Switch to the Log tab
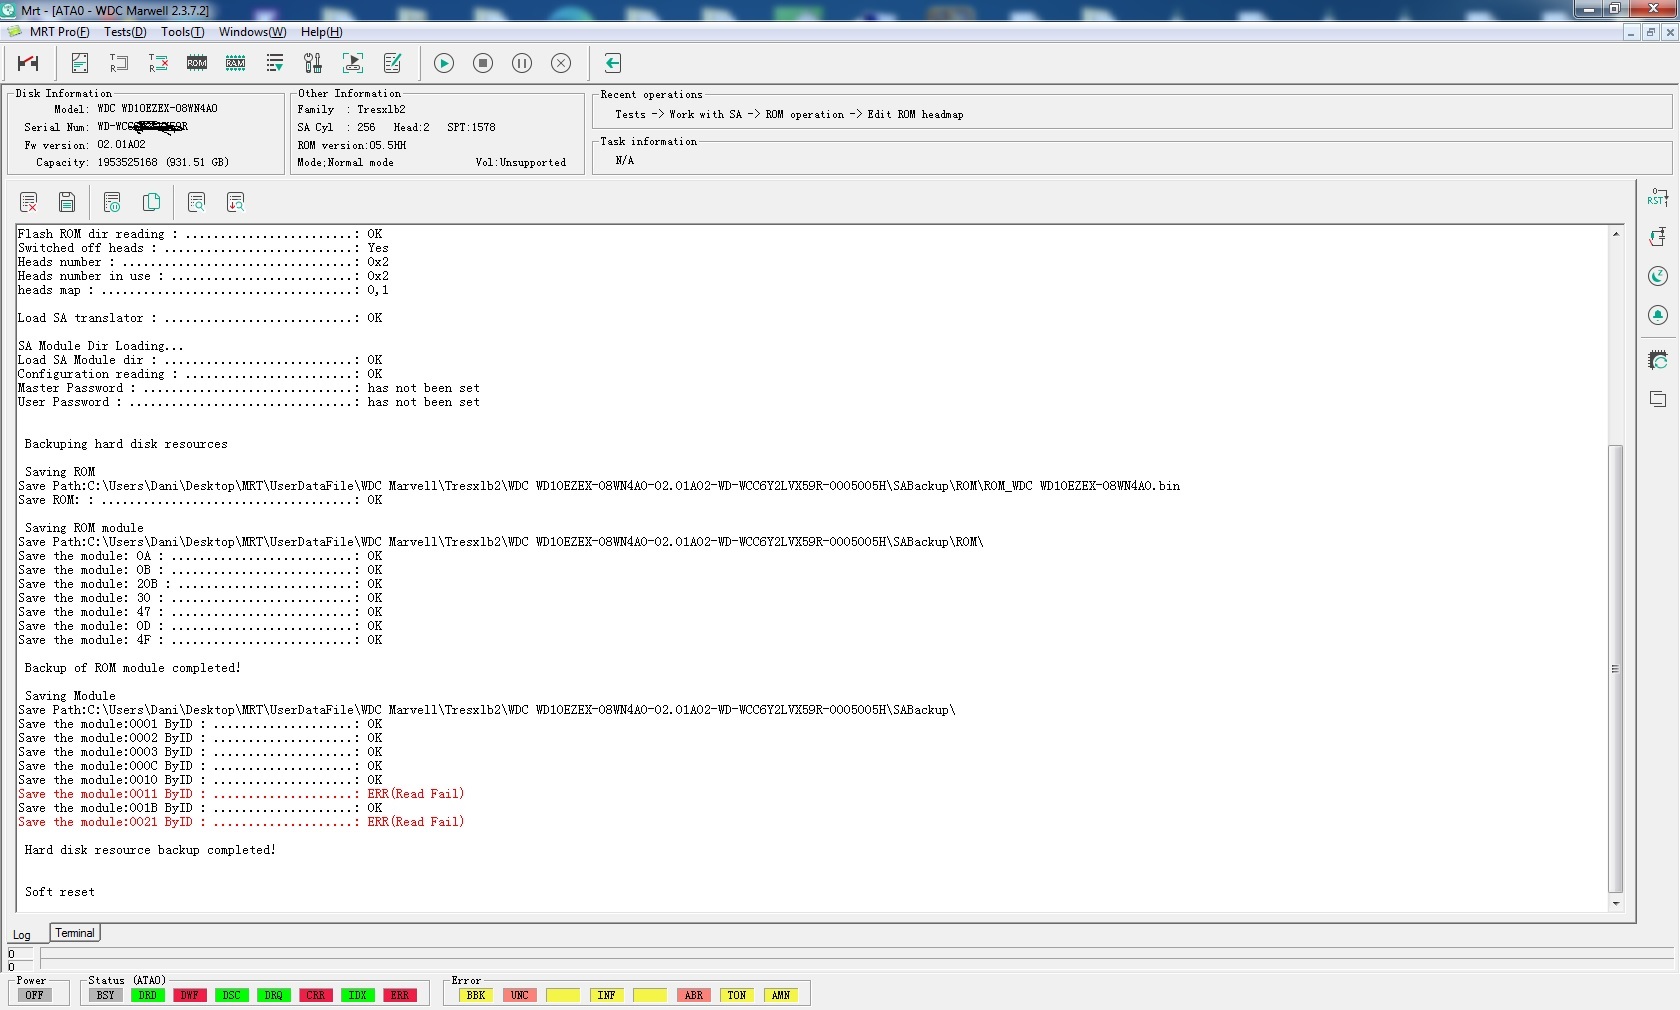The image size is (1680, 1010). click(22, 935)
